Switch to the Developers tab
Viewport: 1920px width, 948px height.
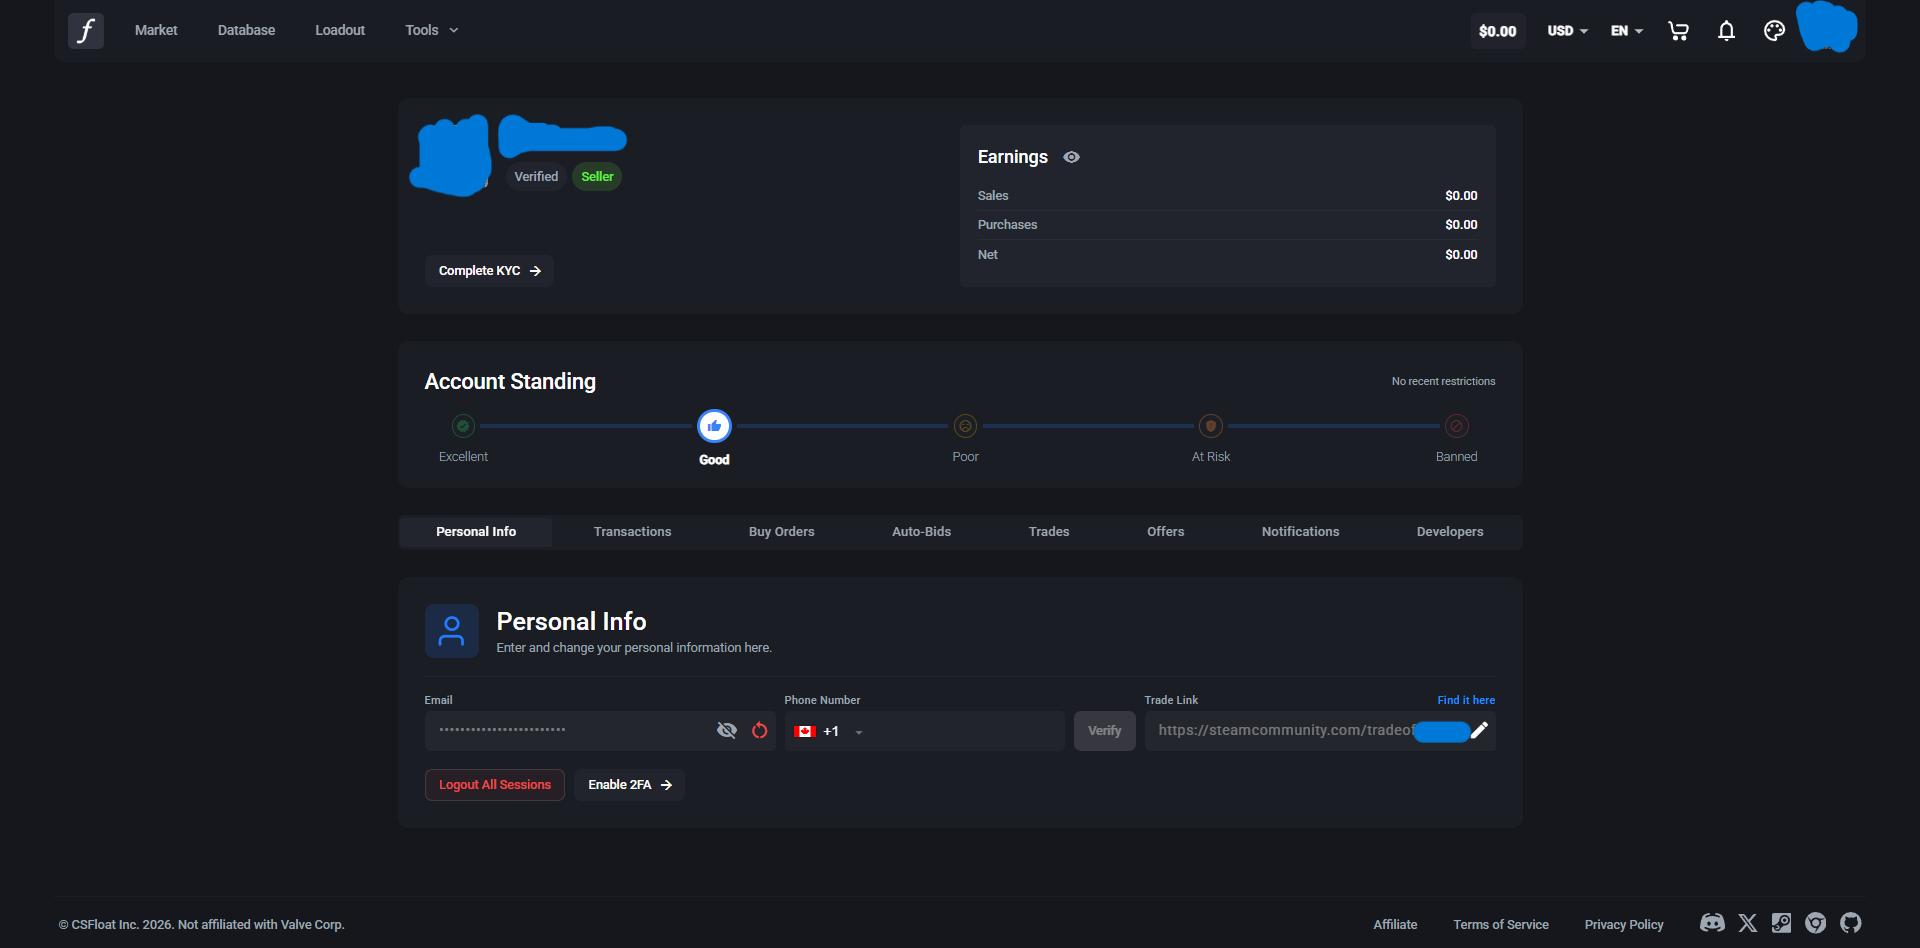pos(1450,532)
